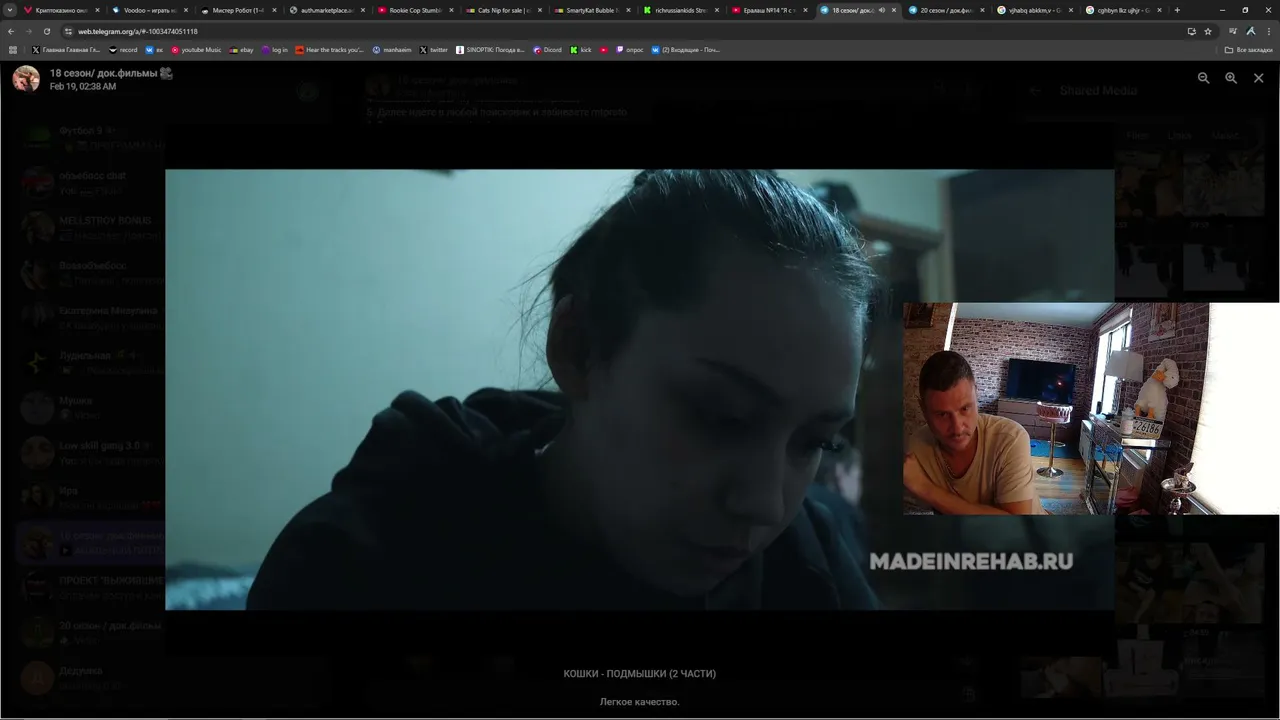
Task: Switch to the Криптоказино tab
Action: pos(62,10)
